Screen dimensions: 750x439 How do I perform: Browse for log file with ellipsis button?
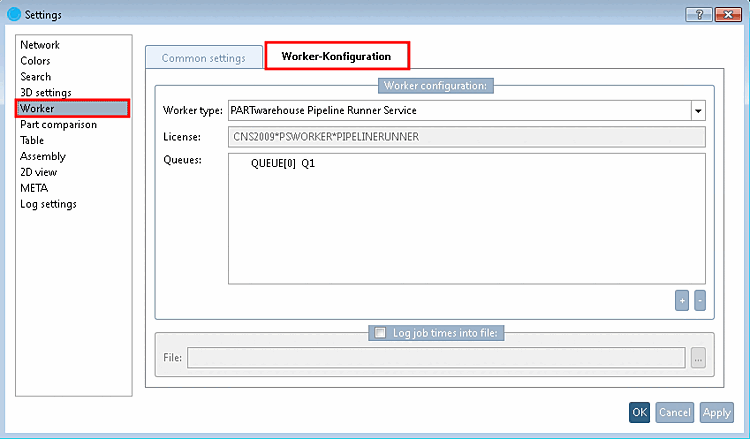[x=698, y=358]
